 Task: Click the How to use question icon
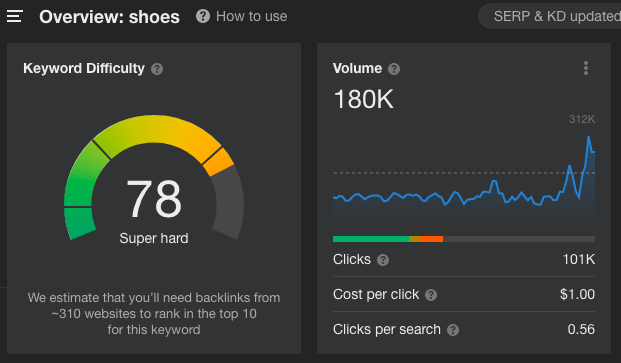coord(203,16)
